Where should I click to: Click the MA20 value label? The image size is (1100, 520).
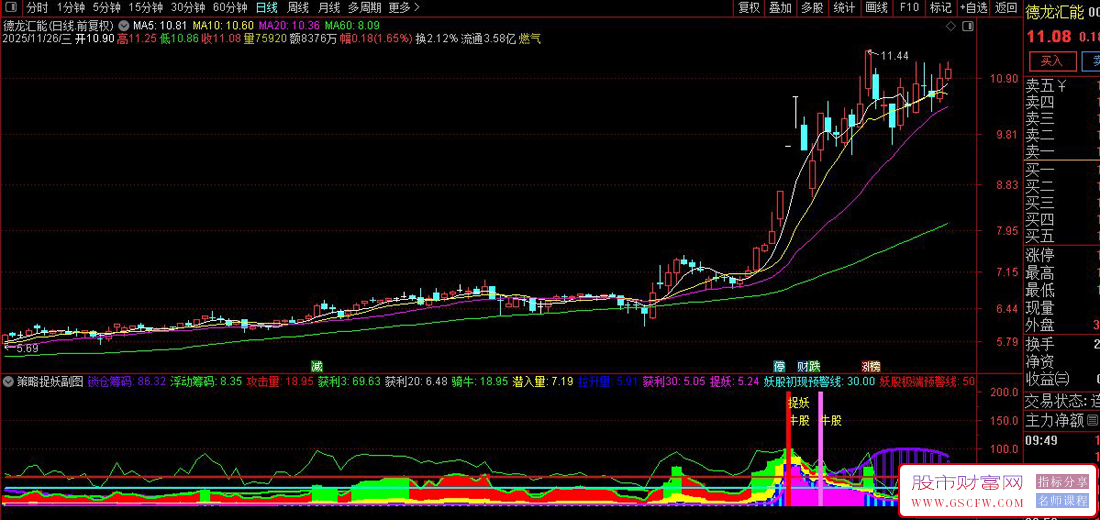pos(288,26)
